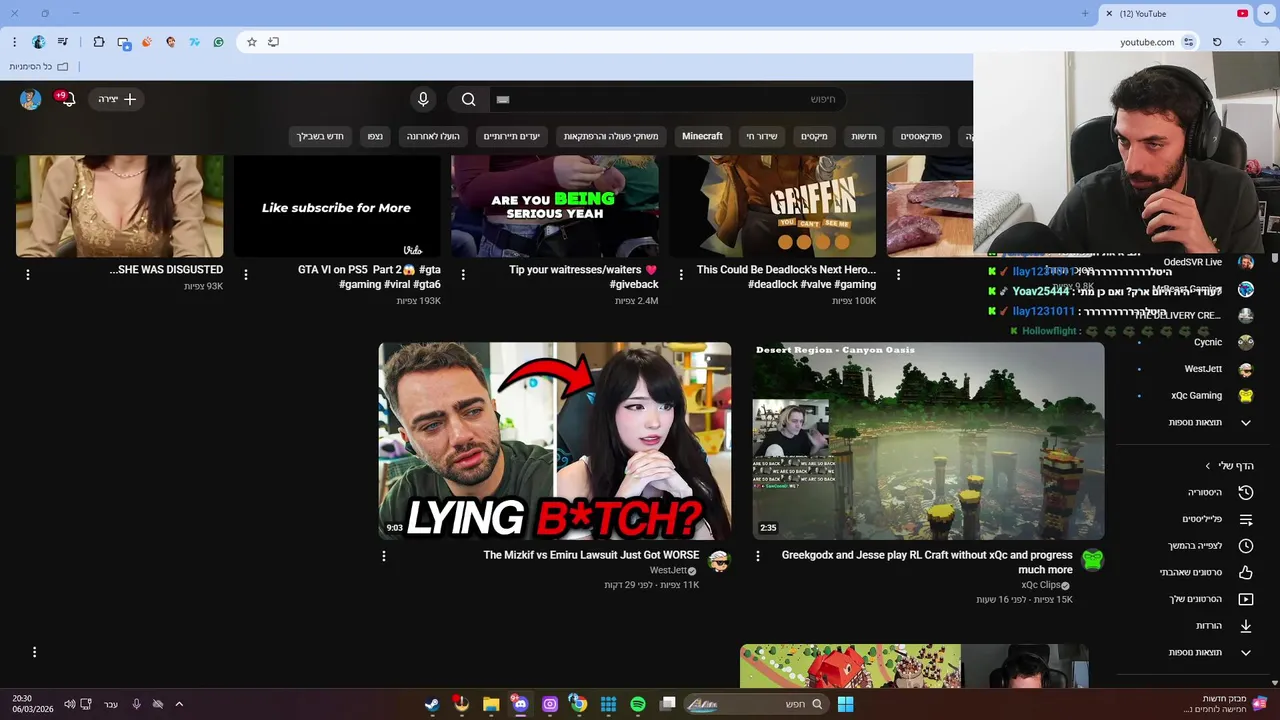Show hidden system tray icons

coord(179,704)
